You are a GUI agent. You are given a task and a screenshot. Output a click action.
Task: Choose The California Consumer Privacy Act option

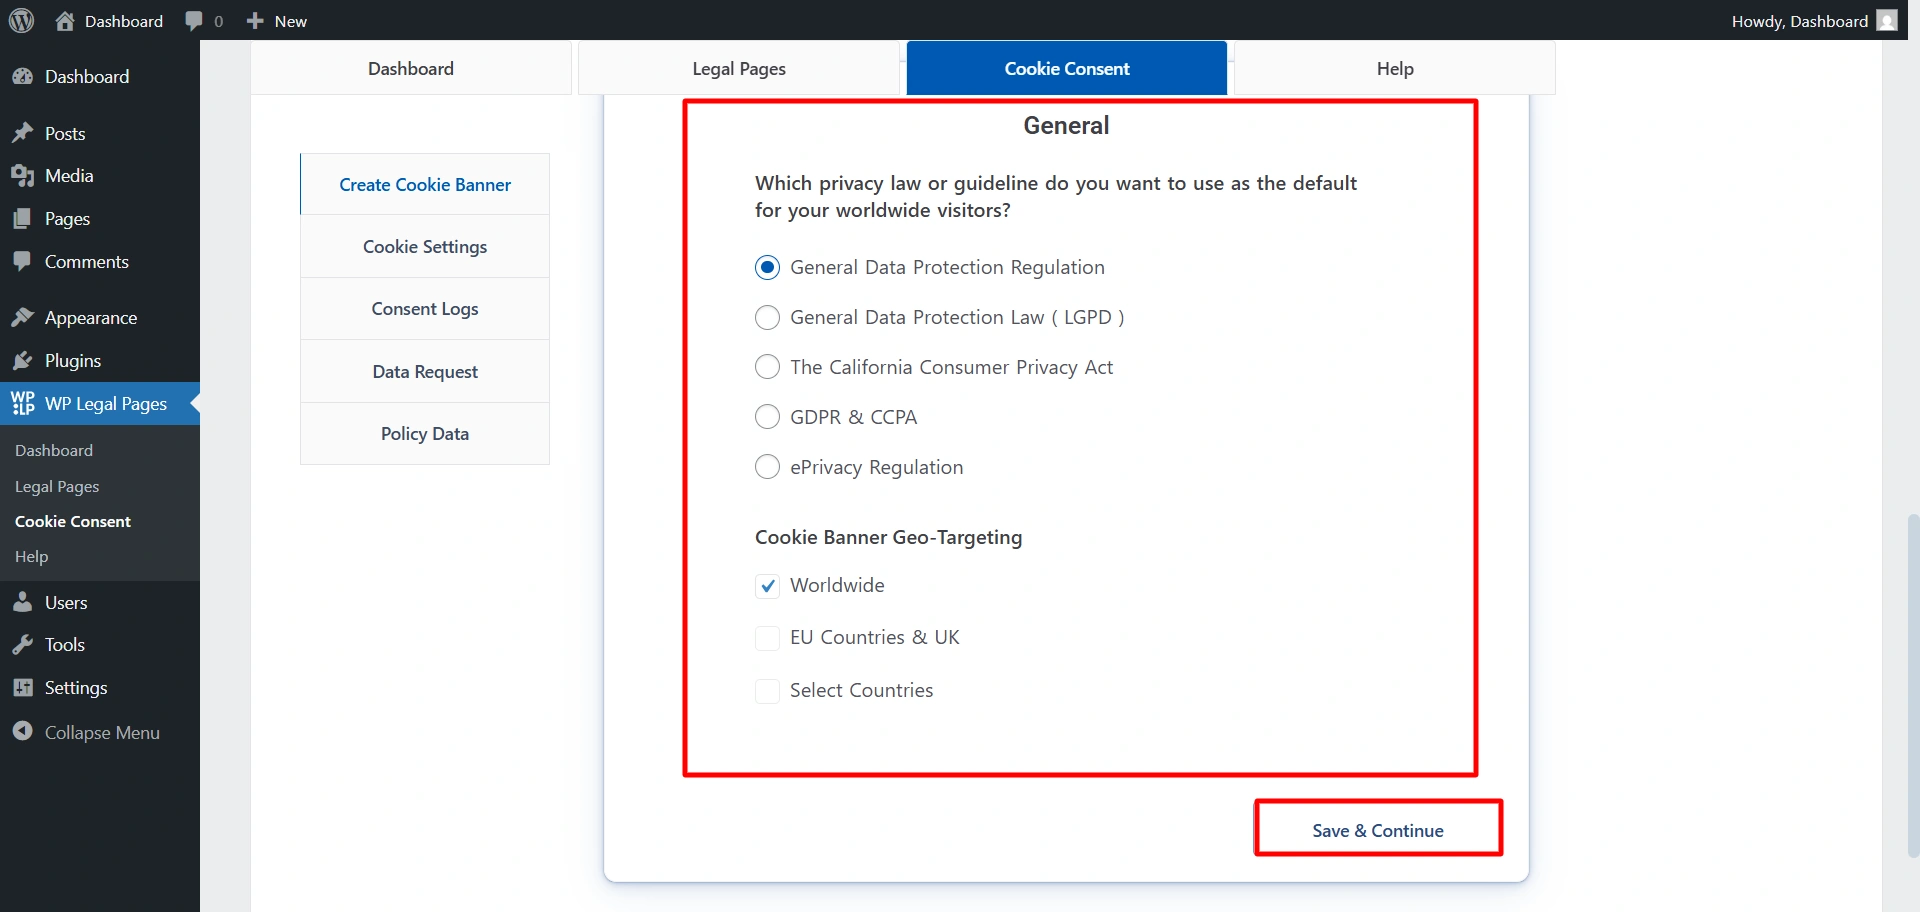(767, 367)
